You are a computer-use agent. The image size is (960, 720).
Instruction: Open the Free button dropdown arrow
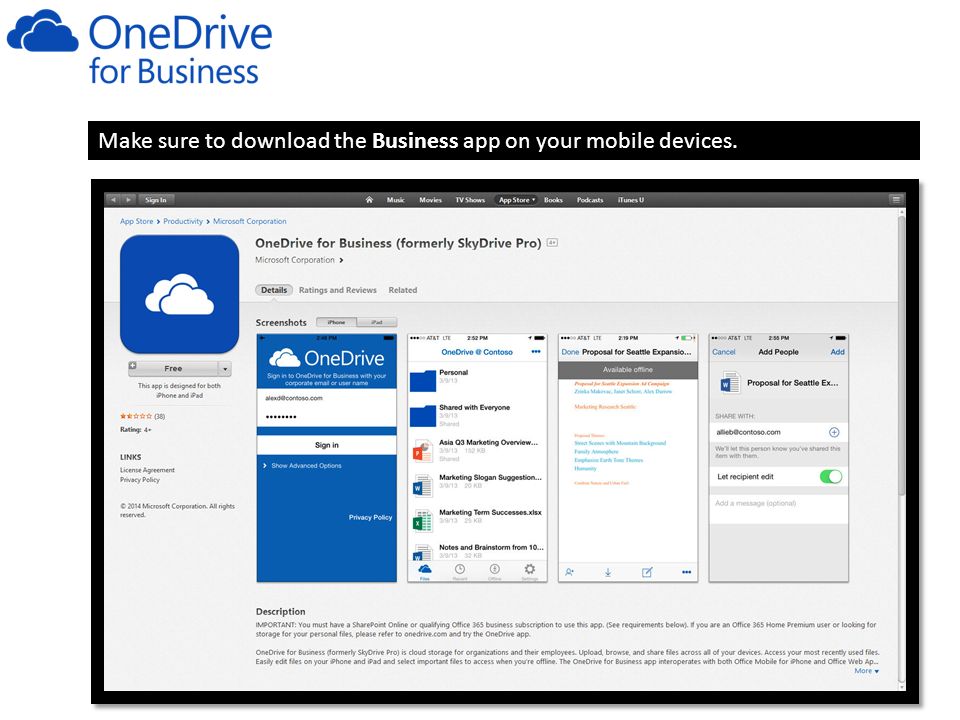pyautogui.click(x=225, y=369)
